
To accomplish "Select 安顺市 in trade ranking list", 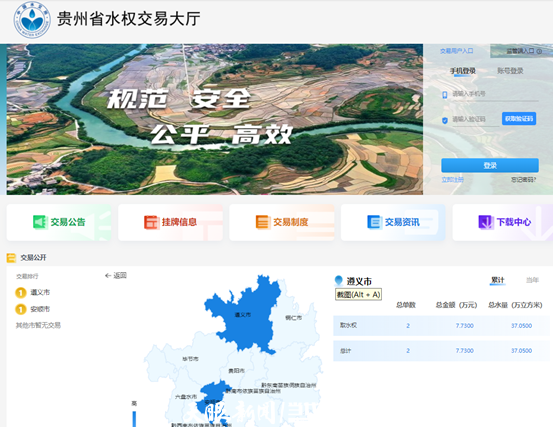I will (x=40, y=309).
